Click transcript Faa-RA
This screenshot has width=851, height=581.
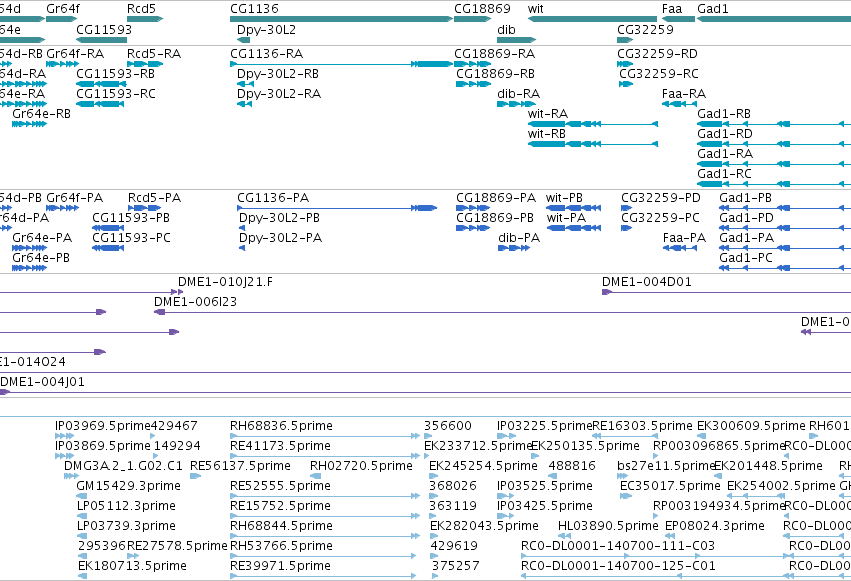[679, 104]
